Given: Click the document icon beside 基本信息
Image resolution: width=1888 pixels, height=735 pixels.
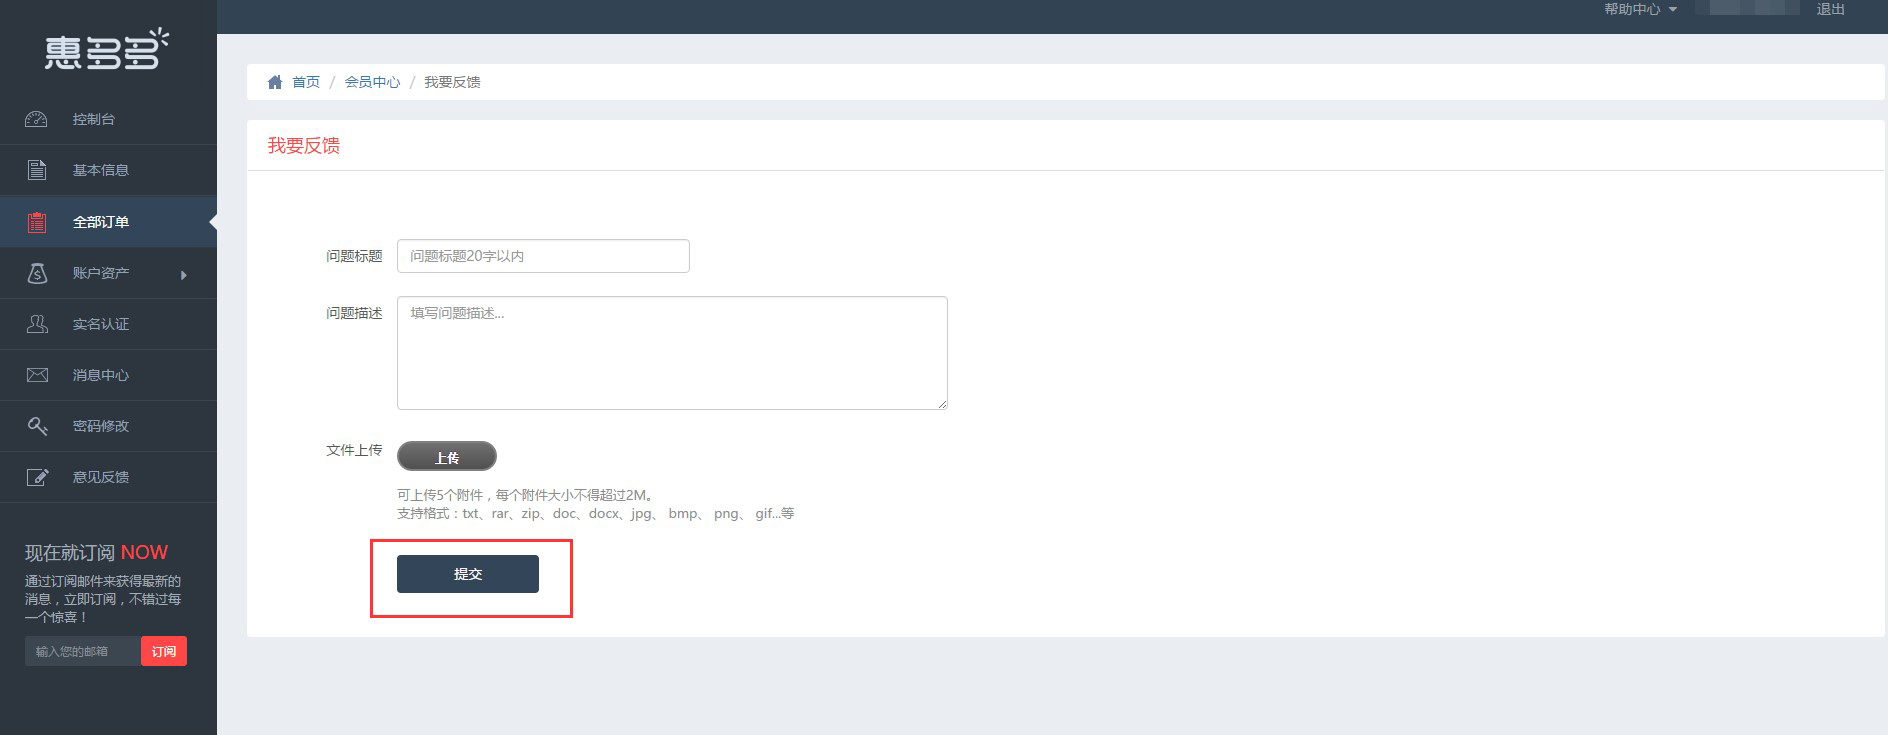Looking at the screenshot, I should pos(37,170).
